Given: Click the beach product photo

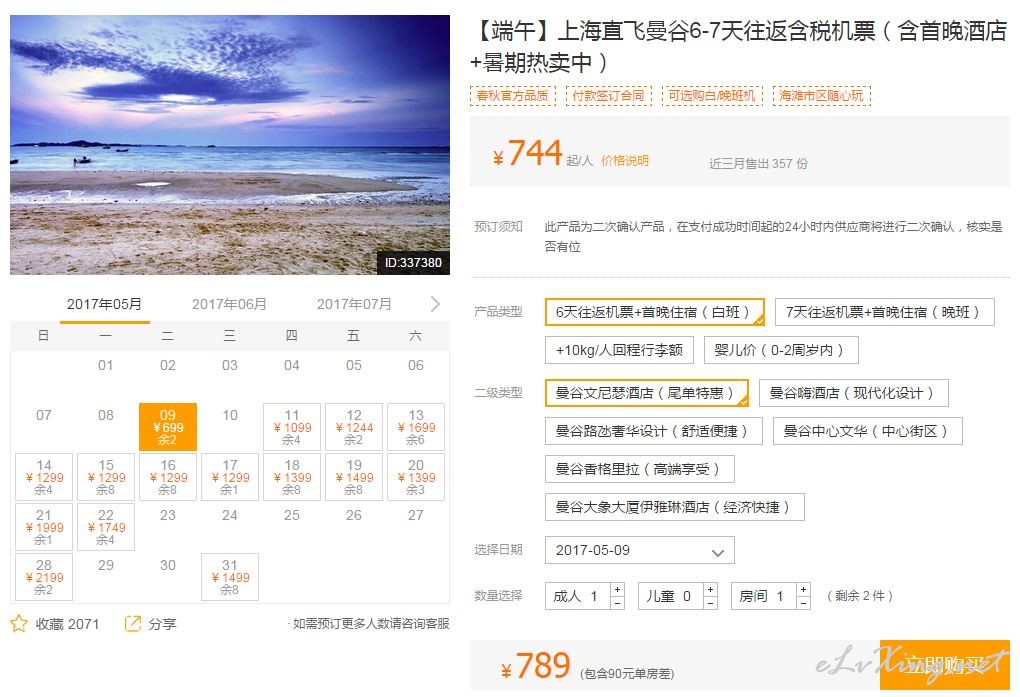Looking at the screenshot, I should pyautogui.click(x=230, y=144).
